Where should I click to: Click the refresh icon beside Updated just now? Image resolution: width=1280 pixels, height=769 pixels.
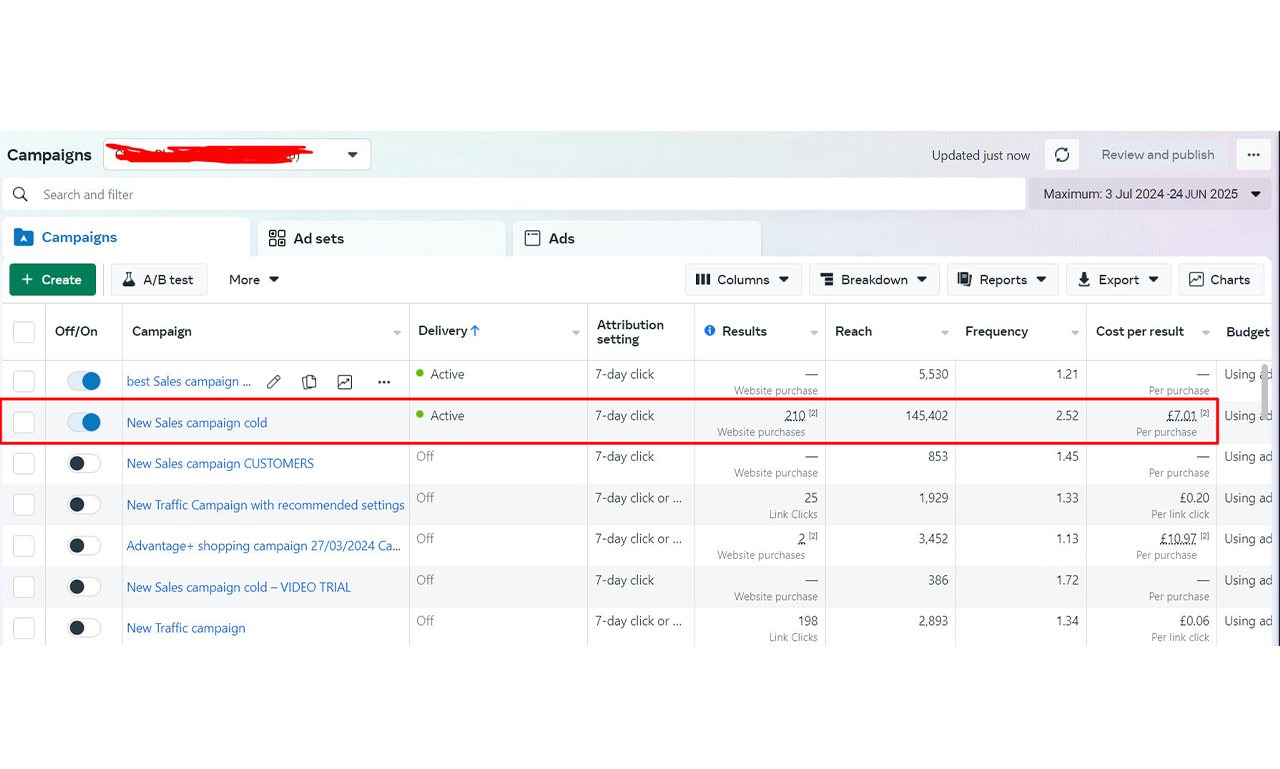[x=1062, y=155]
